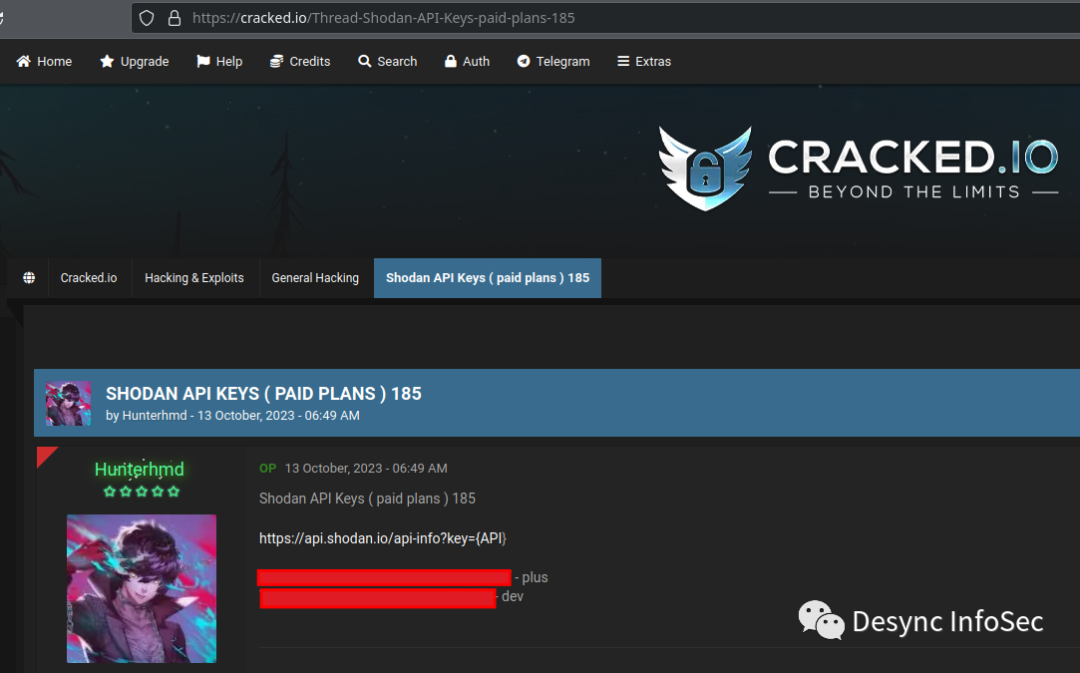Click the green OP badge
1080x673 pixels.
268,468
